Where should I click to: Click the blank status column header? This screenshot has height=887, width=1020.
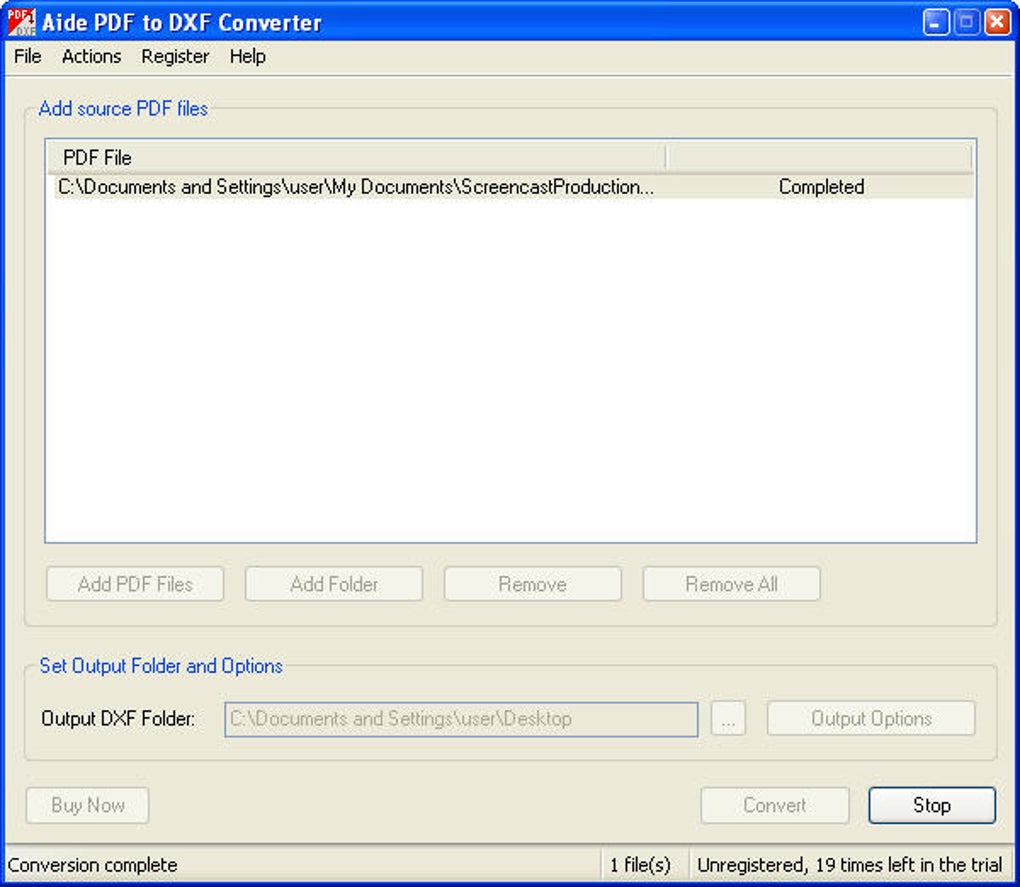tap(819, 157)
